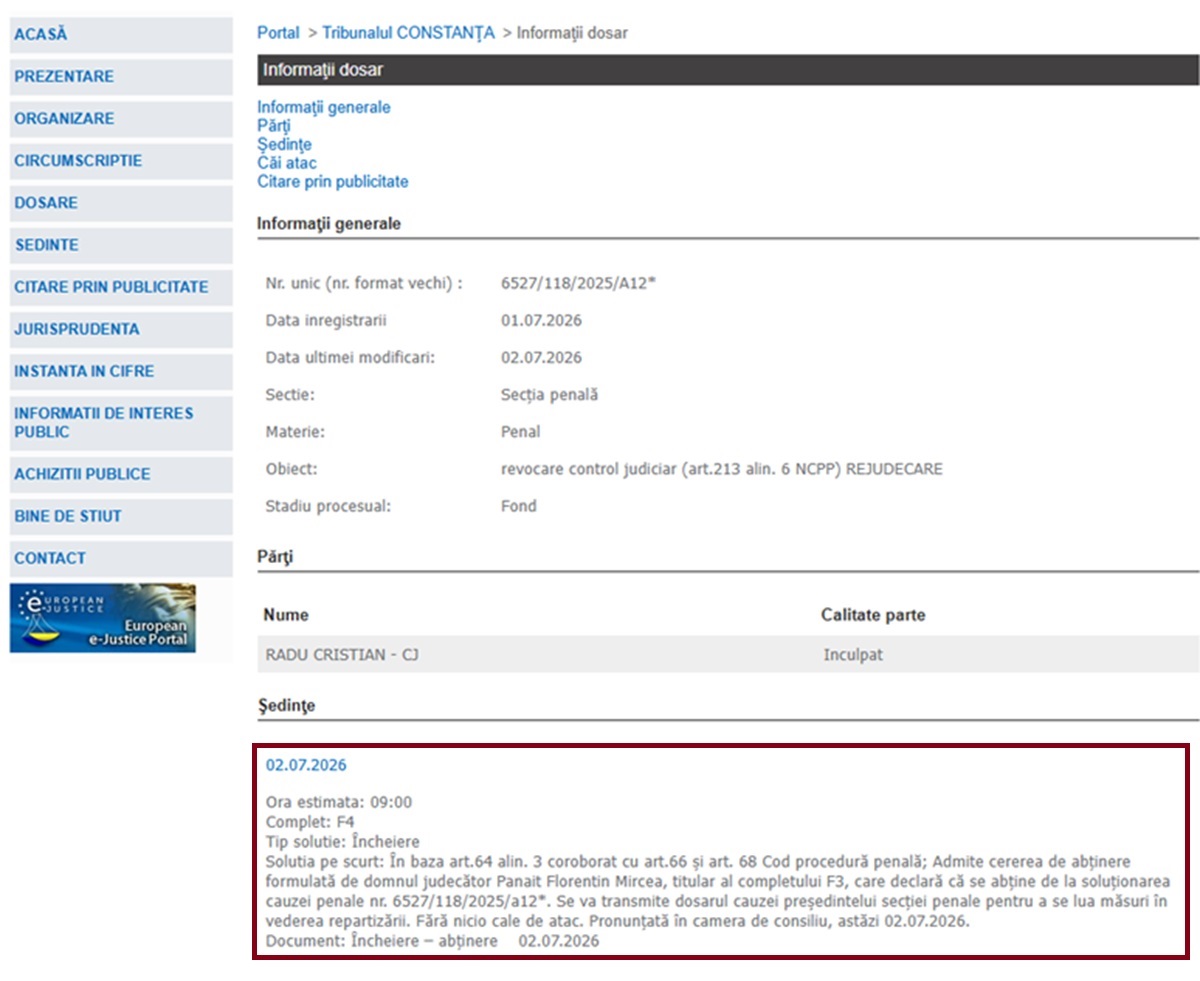The width and height of the screenshot is (1200, 981).
Task: Click the Nume column header
Action: (287, 615)
